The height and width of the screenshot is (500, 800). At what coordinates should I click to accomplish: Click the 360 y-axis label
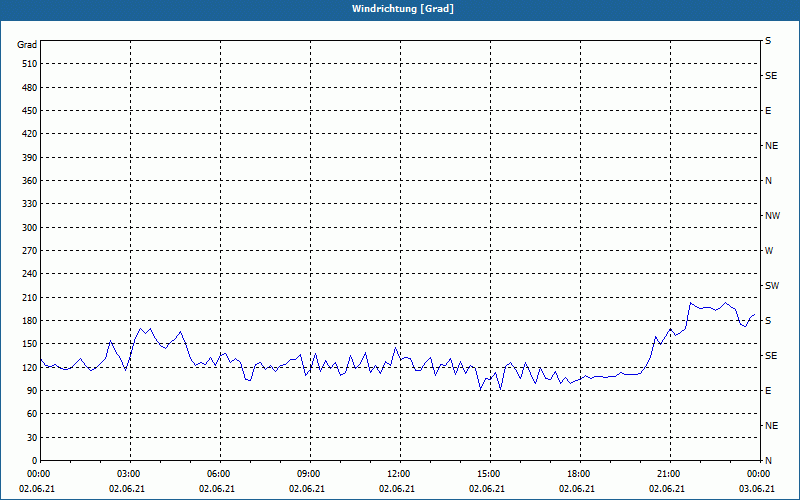tap(30, 181)
